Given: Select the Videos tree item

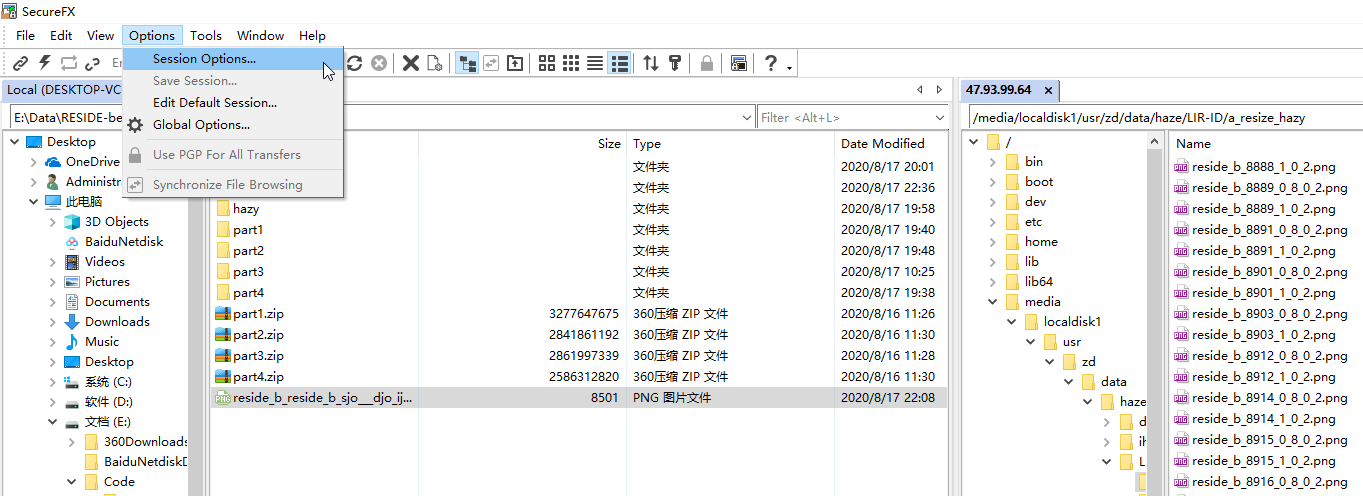Looking at the screenshot, I should click(x=105, y=262).
